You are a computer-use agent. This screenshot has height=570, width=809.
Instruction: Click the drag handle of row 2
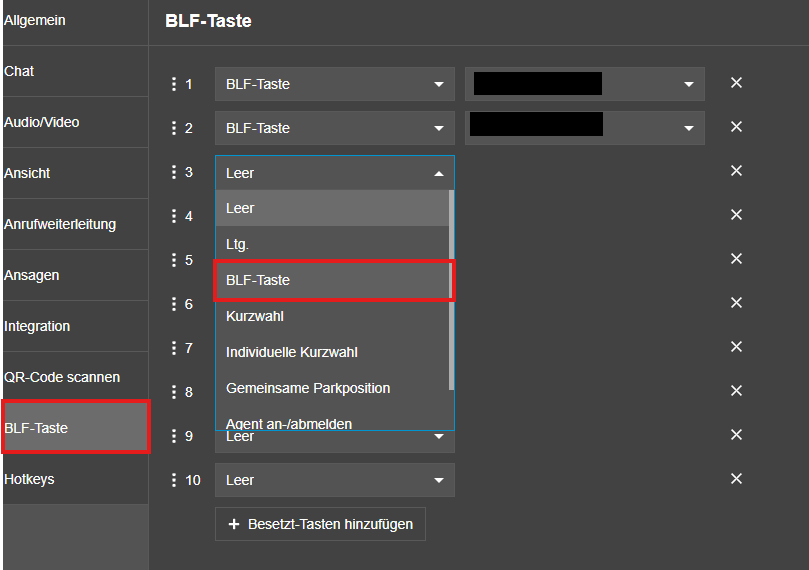tap(173, 128)
